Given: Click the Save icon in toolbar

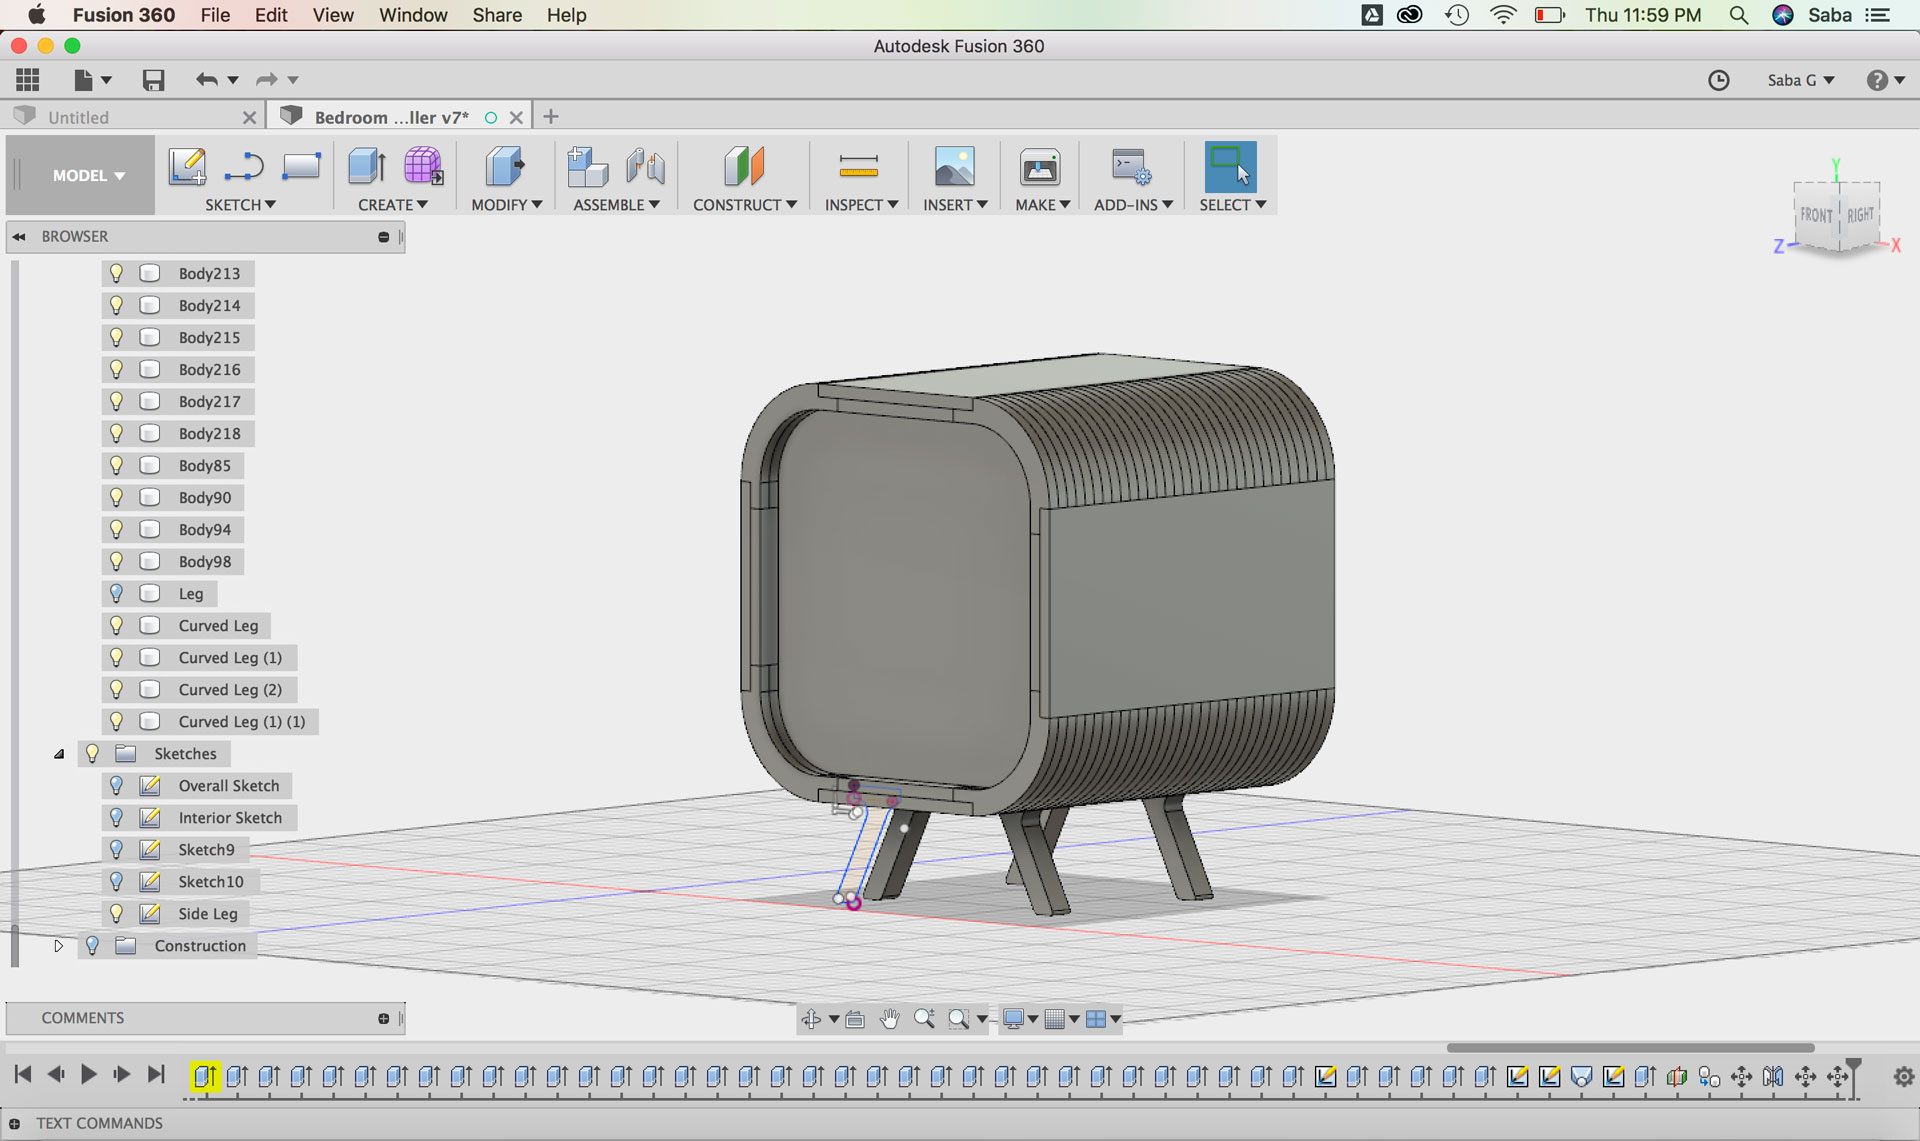Looking at the screenshot, I should 153,80.
